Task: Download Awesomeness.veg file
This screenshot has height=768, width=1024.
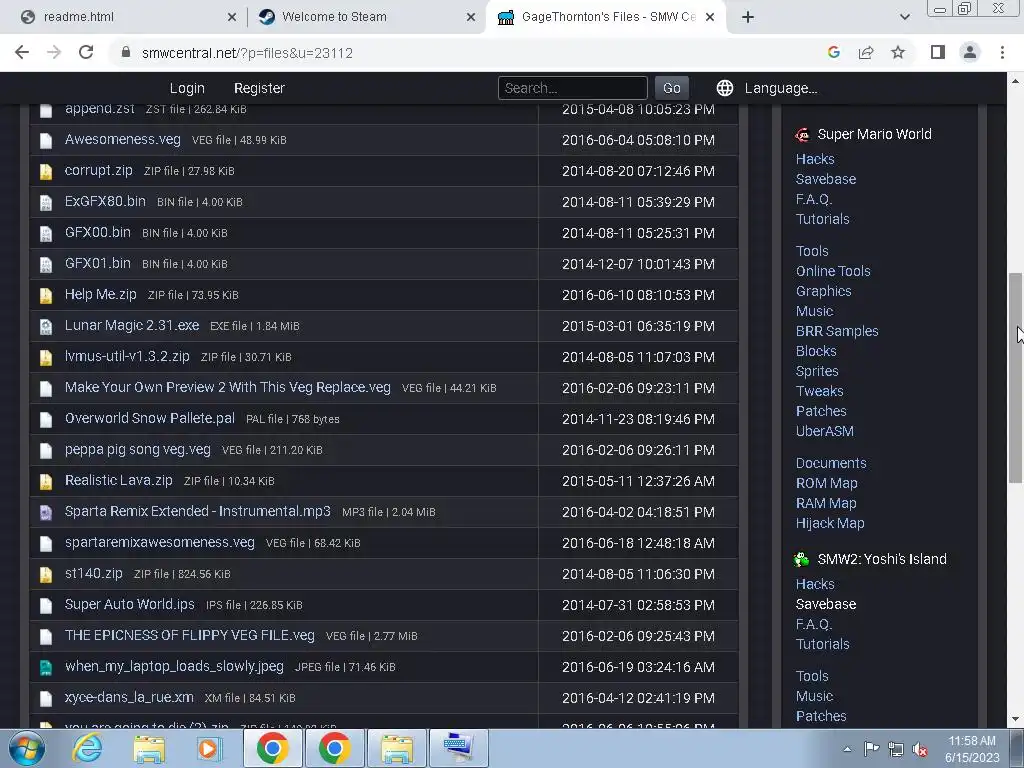Action: [x=123, y=139]
